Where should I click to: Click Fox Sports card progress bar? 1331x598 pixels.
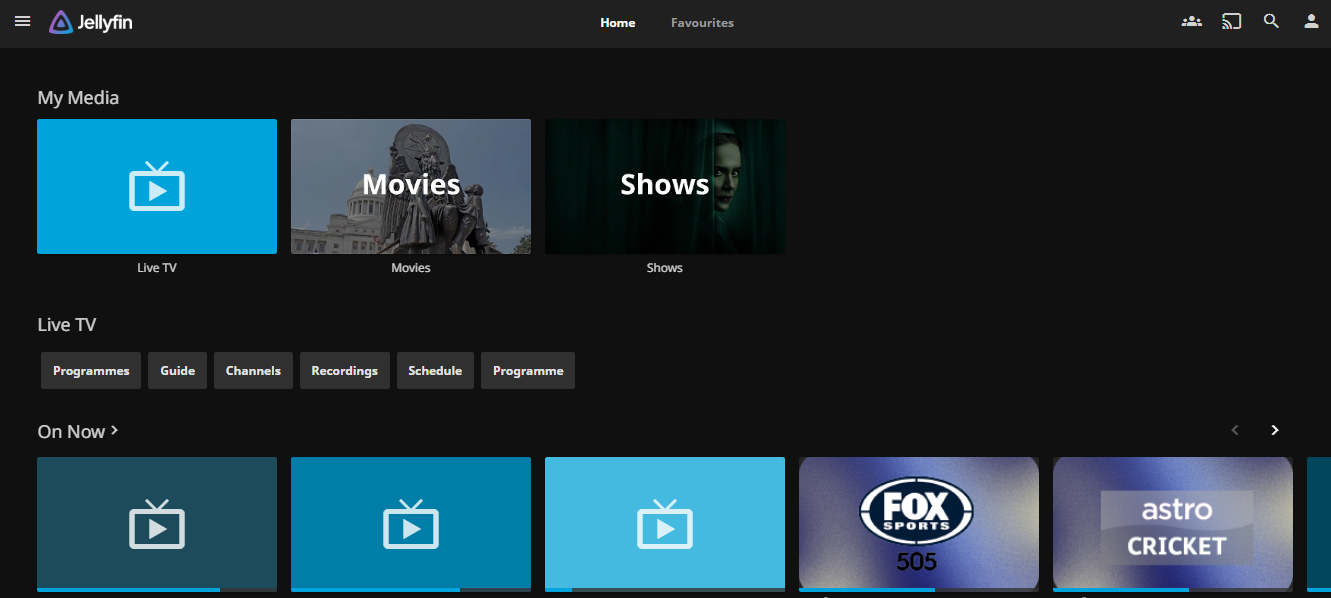point(919,590)
